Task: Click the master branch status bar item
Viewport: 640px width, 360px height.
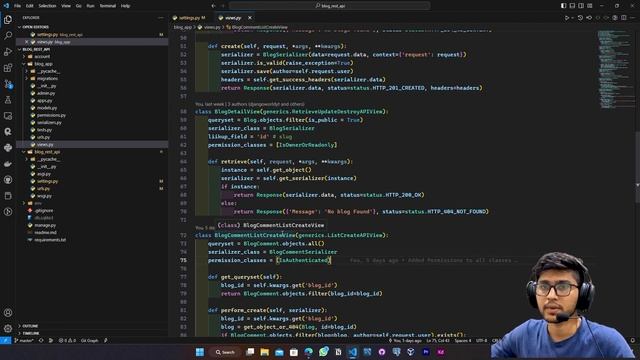Action: click(24, 340)
